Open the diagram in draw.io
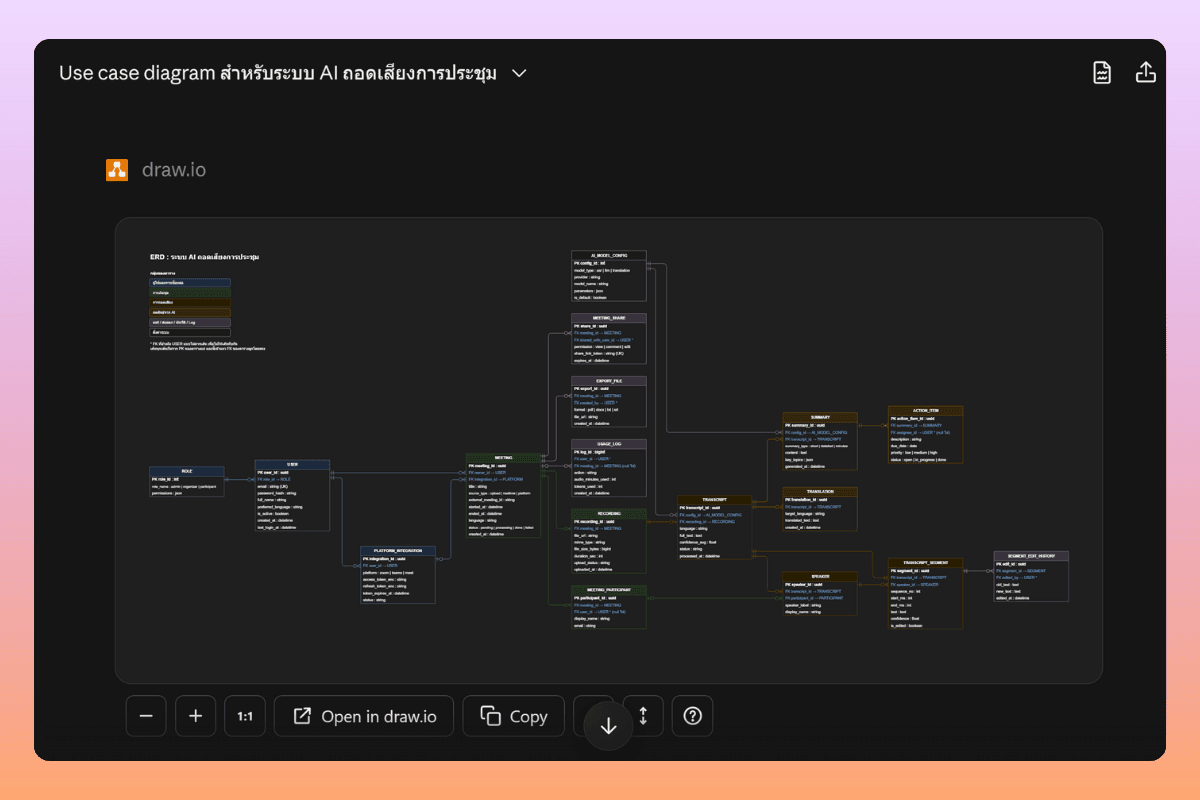Viewport: 1200px width, 800px height. tap(364, 716)
